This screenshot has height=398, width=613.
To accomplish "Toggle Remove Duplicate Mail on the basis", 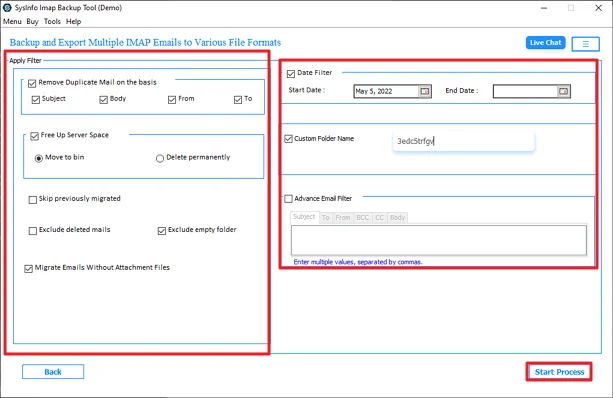I will 32,83.
